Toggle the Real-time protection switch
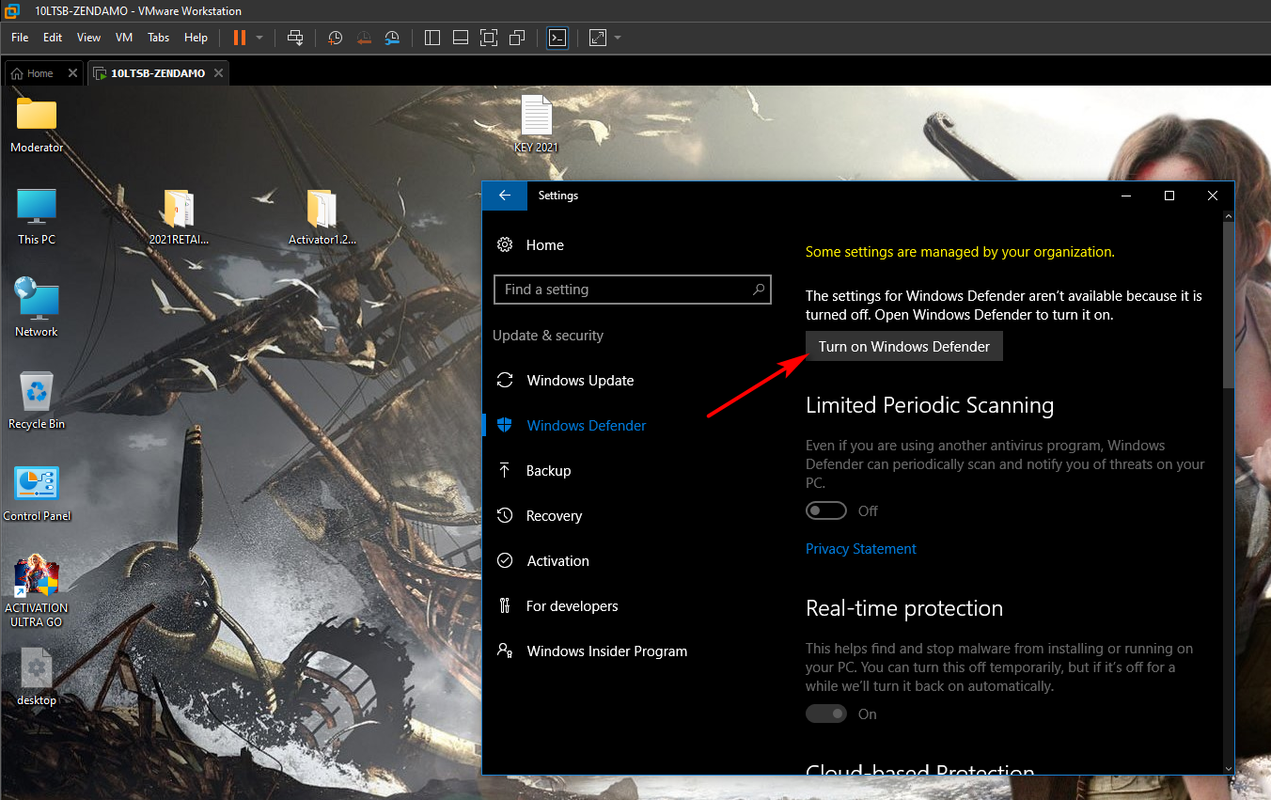Screen dimensions: 1271x800 [826, 714]
